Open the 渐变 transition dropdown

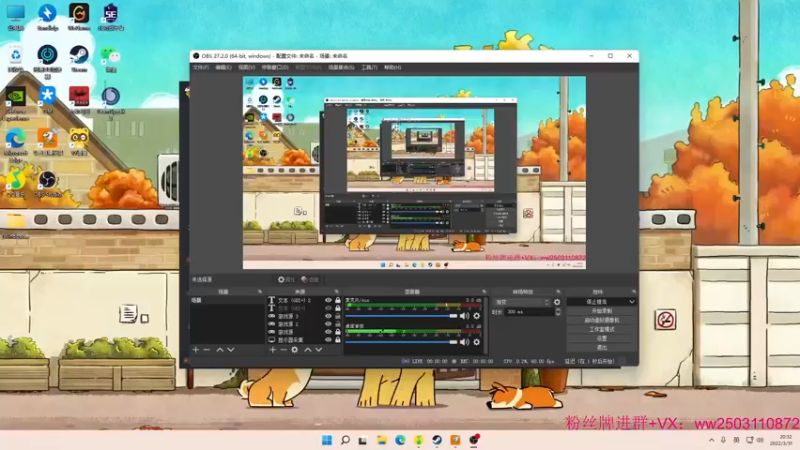click(521, 302)
